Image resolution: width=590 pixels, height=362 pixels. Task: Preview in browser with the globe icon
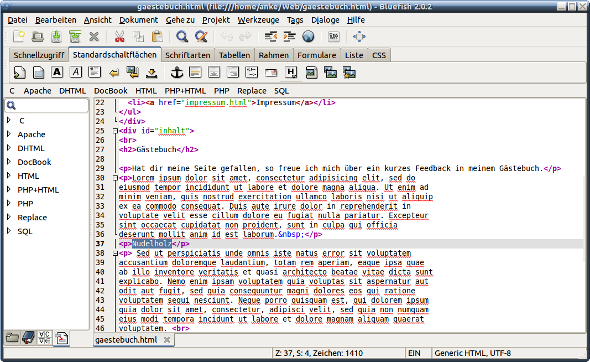308,37
